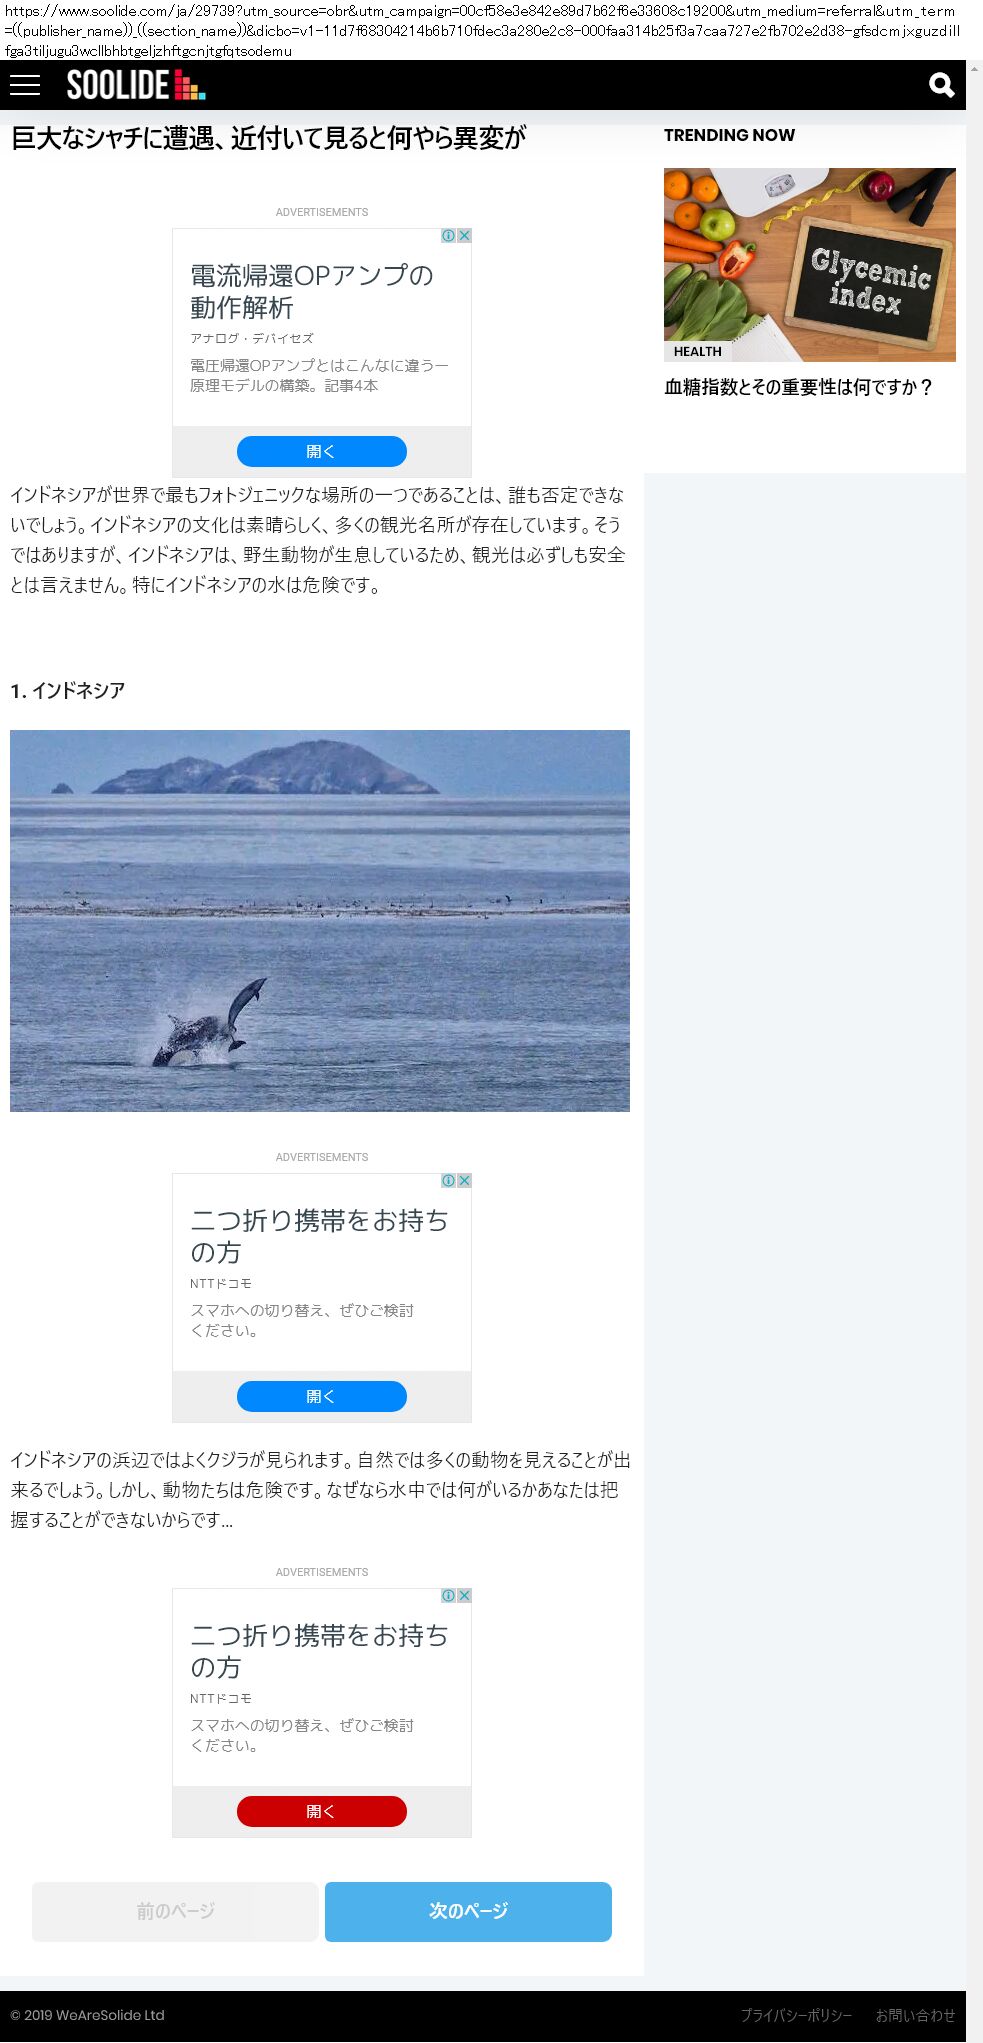Click the orca jumping photo

320,921
